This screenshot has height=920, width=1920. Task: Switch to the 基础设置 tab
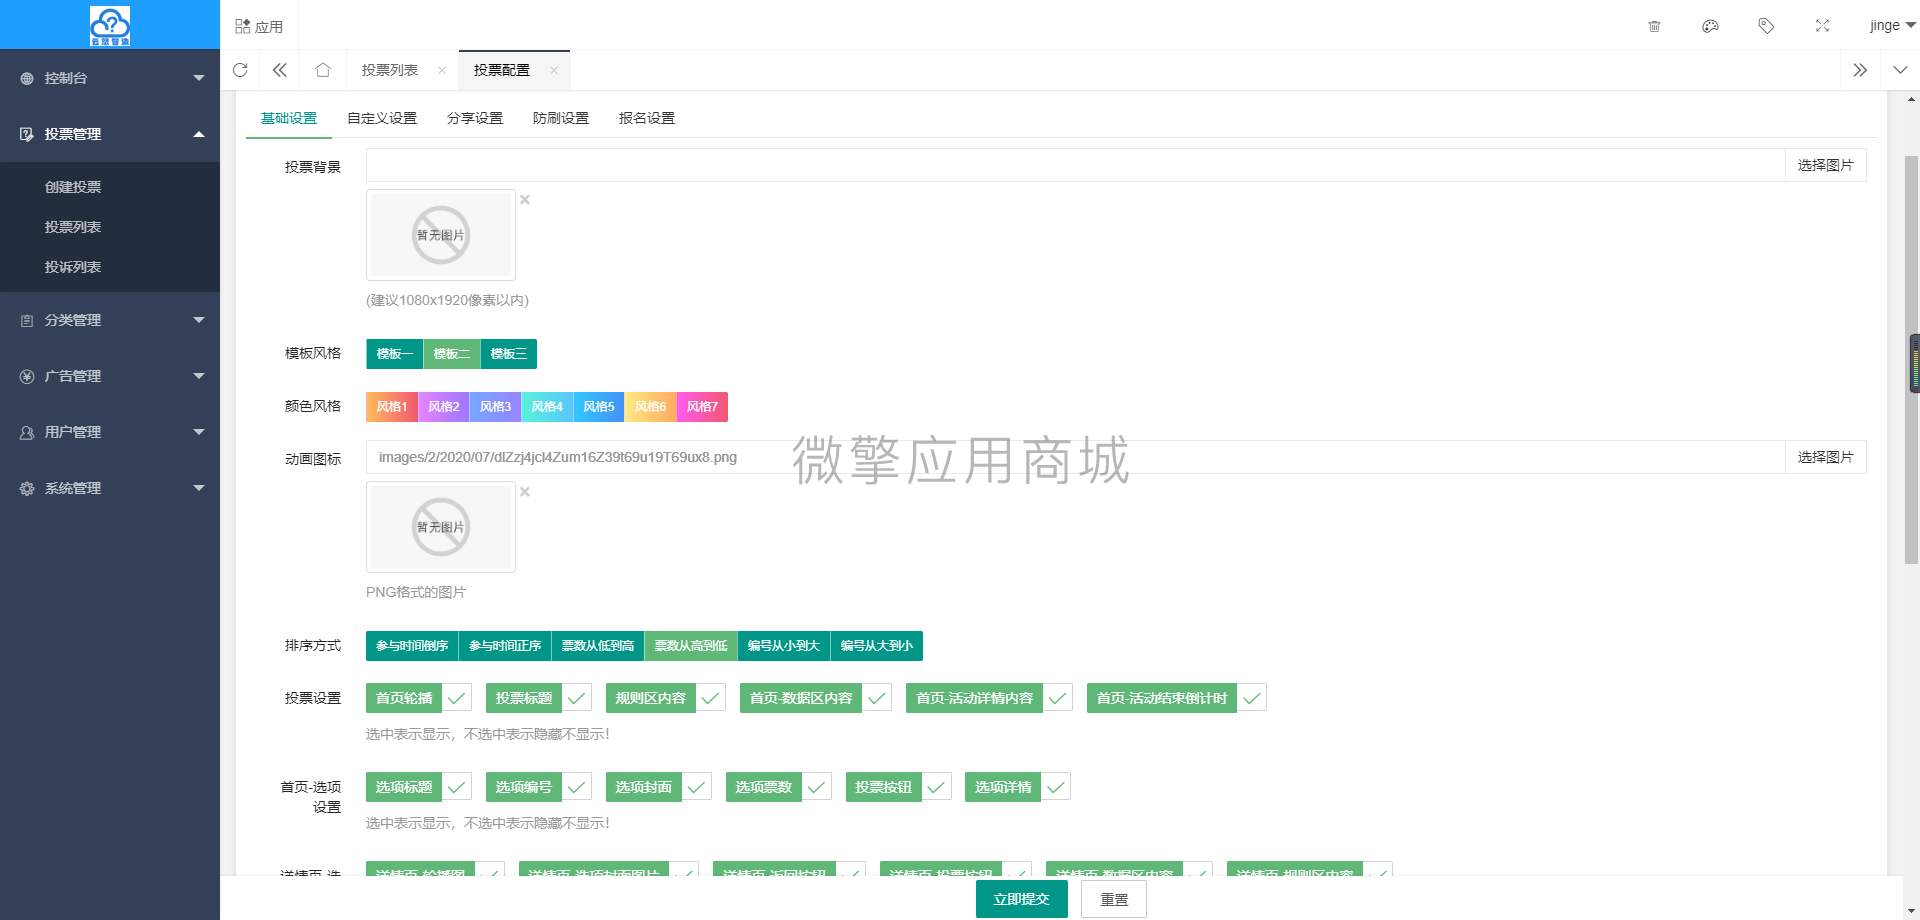pyautogui.click(x=289, y=118)
